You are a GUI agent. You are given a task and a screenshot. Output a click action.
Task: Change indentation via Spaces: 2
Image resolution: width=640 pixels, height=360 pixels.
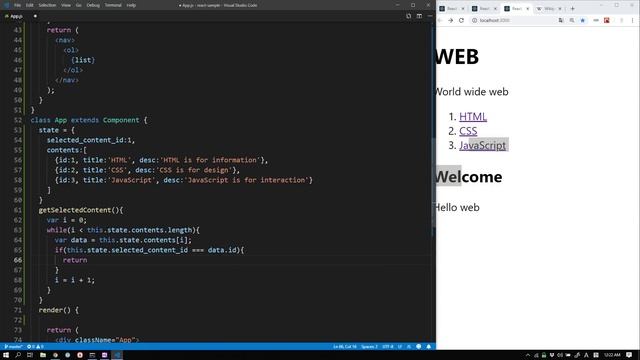(x=369, y=347)
